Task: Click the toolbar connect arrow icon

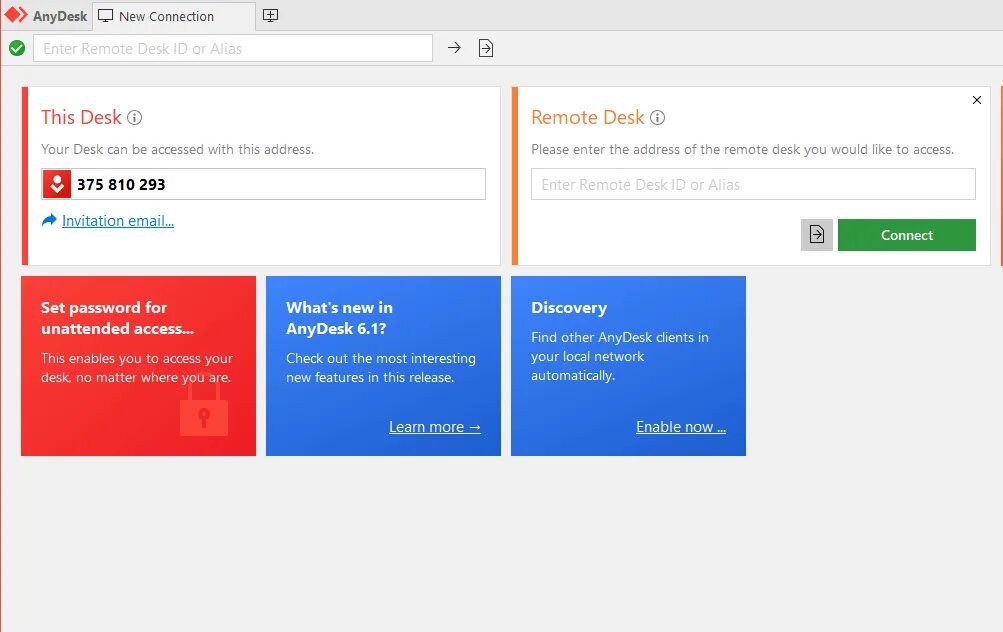Action: [454, 48]
